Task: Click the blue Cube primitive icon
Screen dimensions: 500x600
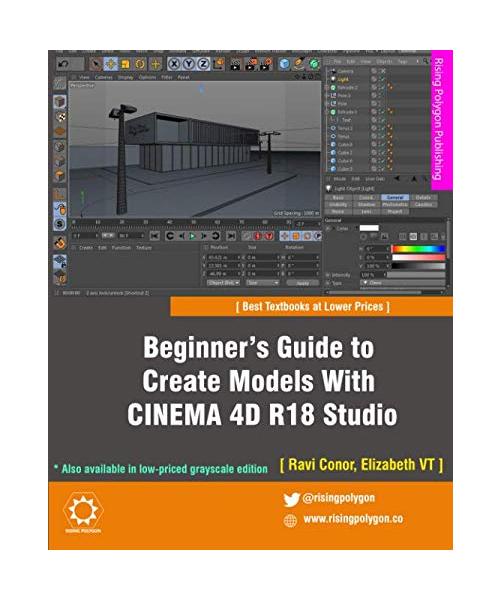Action: [284, 64]
